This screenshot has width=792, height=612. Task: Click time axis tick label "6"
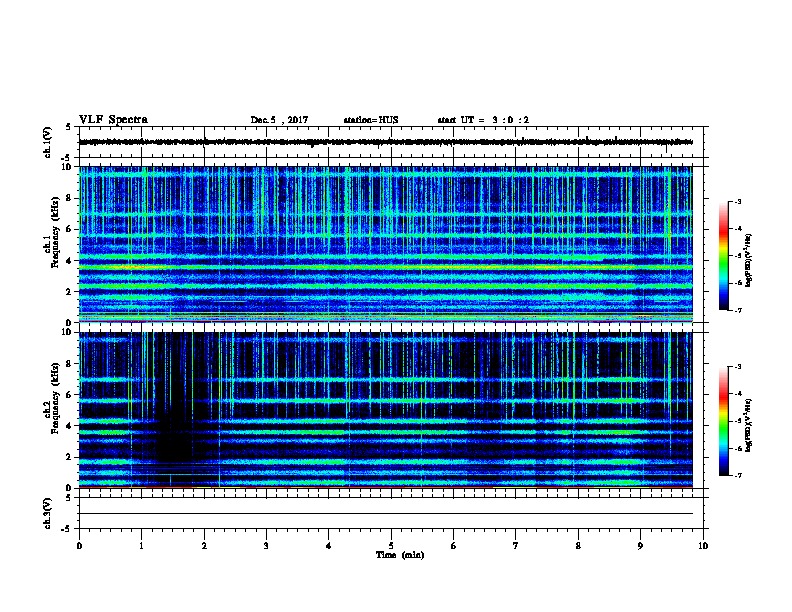(x=453, y=546)
